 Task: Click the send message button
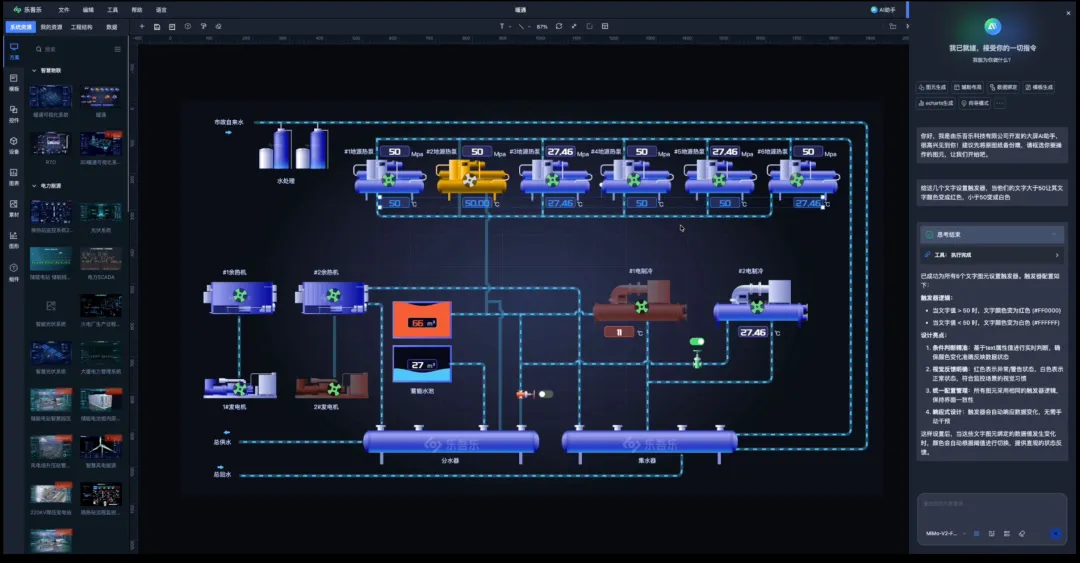click(1055, 533)
